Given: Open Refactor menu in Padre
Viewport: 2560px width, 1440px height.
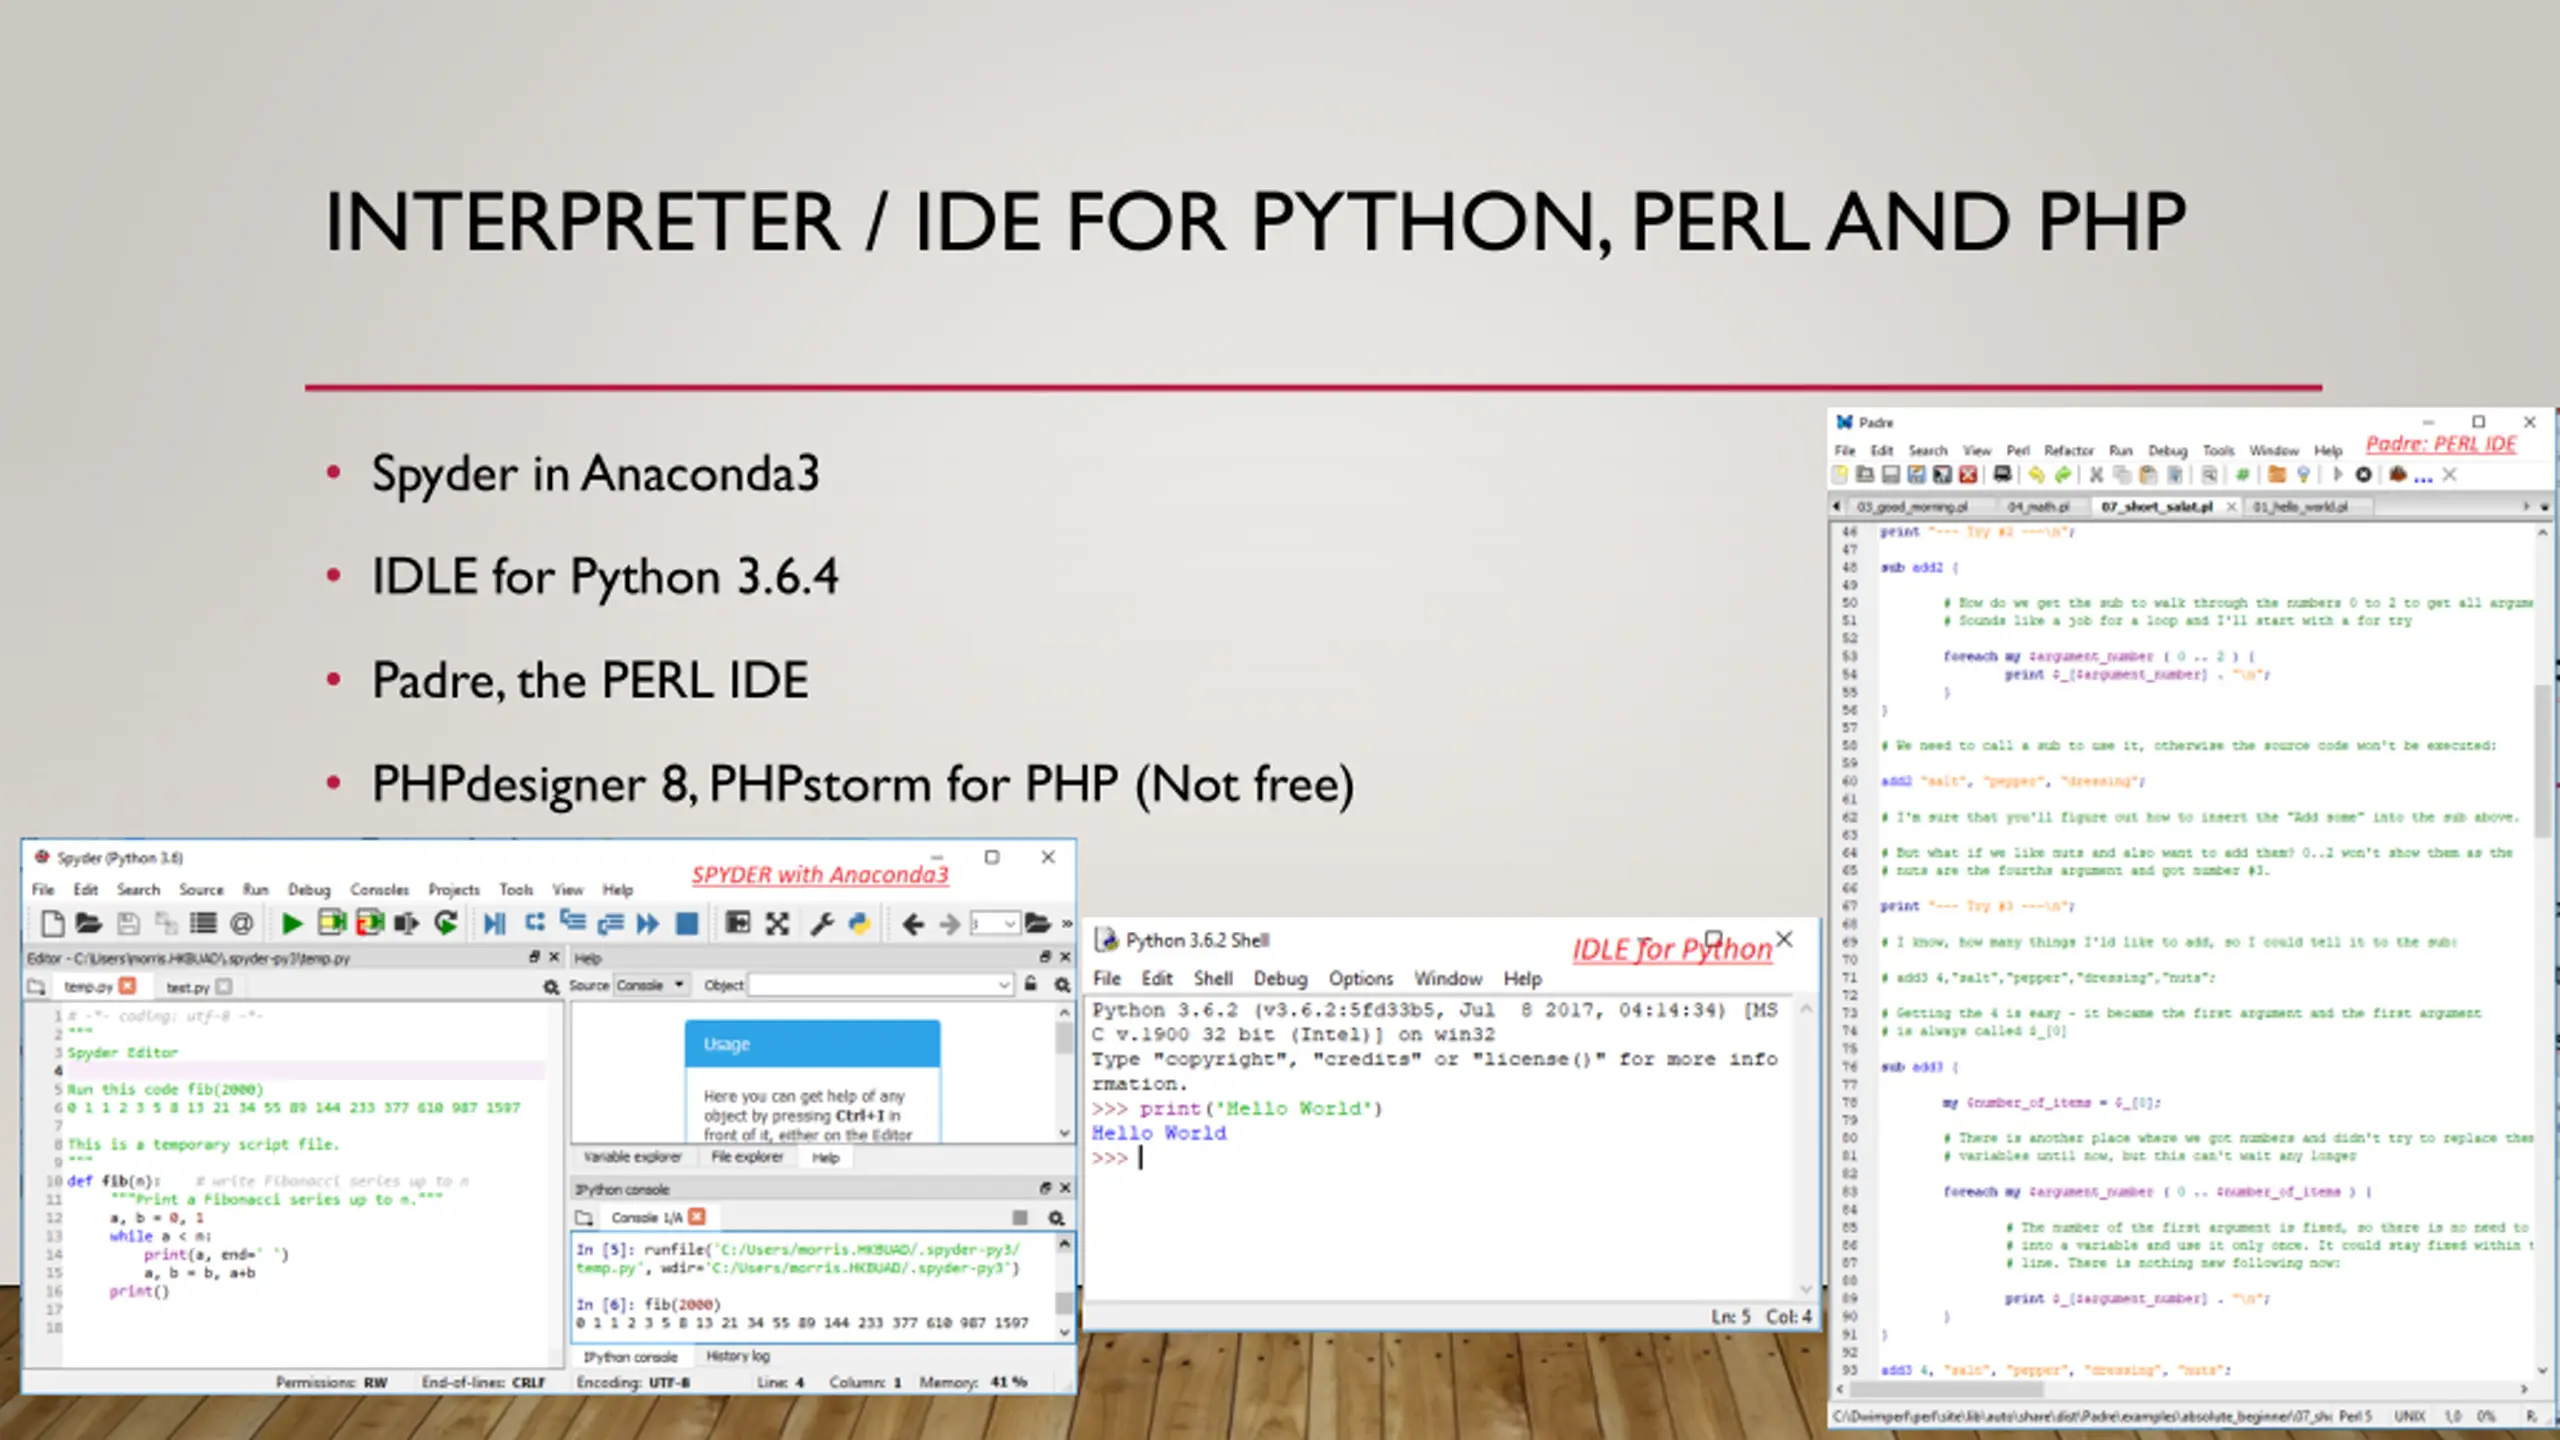Looking at the screenshot, I should 2068,451.
